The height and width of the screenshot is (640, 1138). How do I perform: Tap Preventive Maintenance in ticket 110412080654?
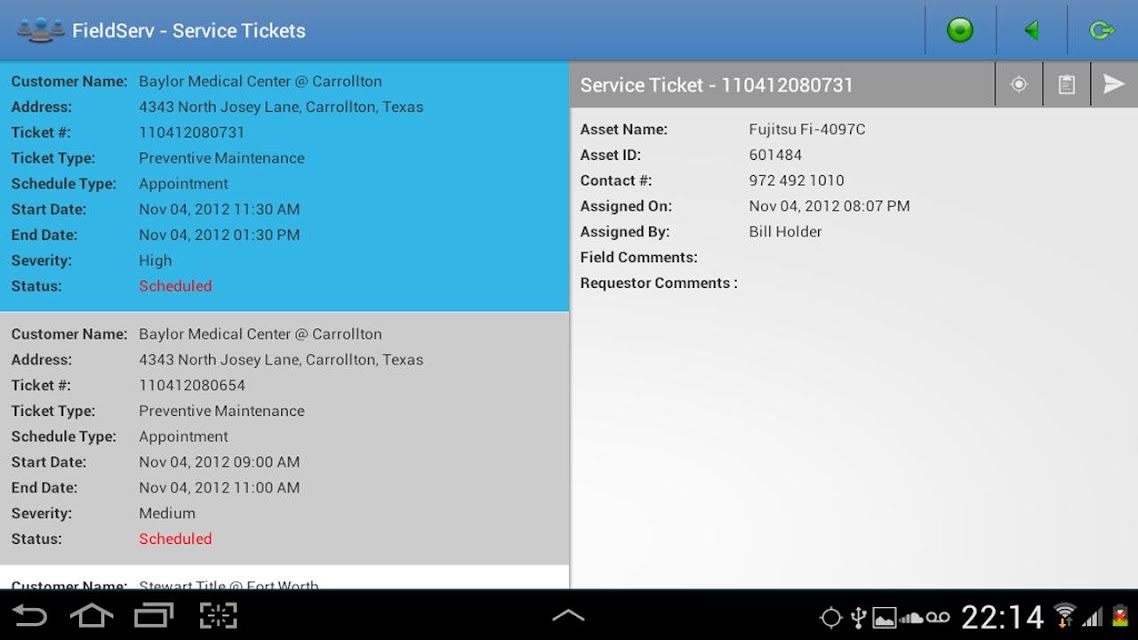221,411
